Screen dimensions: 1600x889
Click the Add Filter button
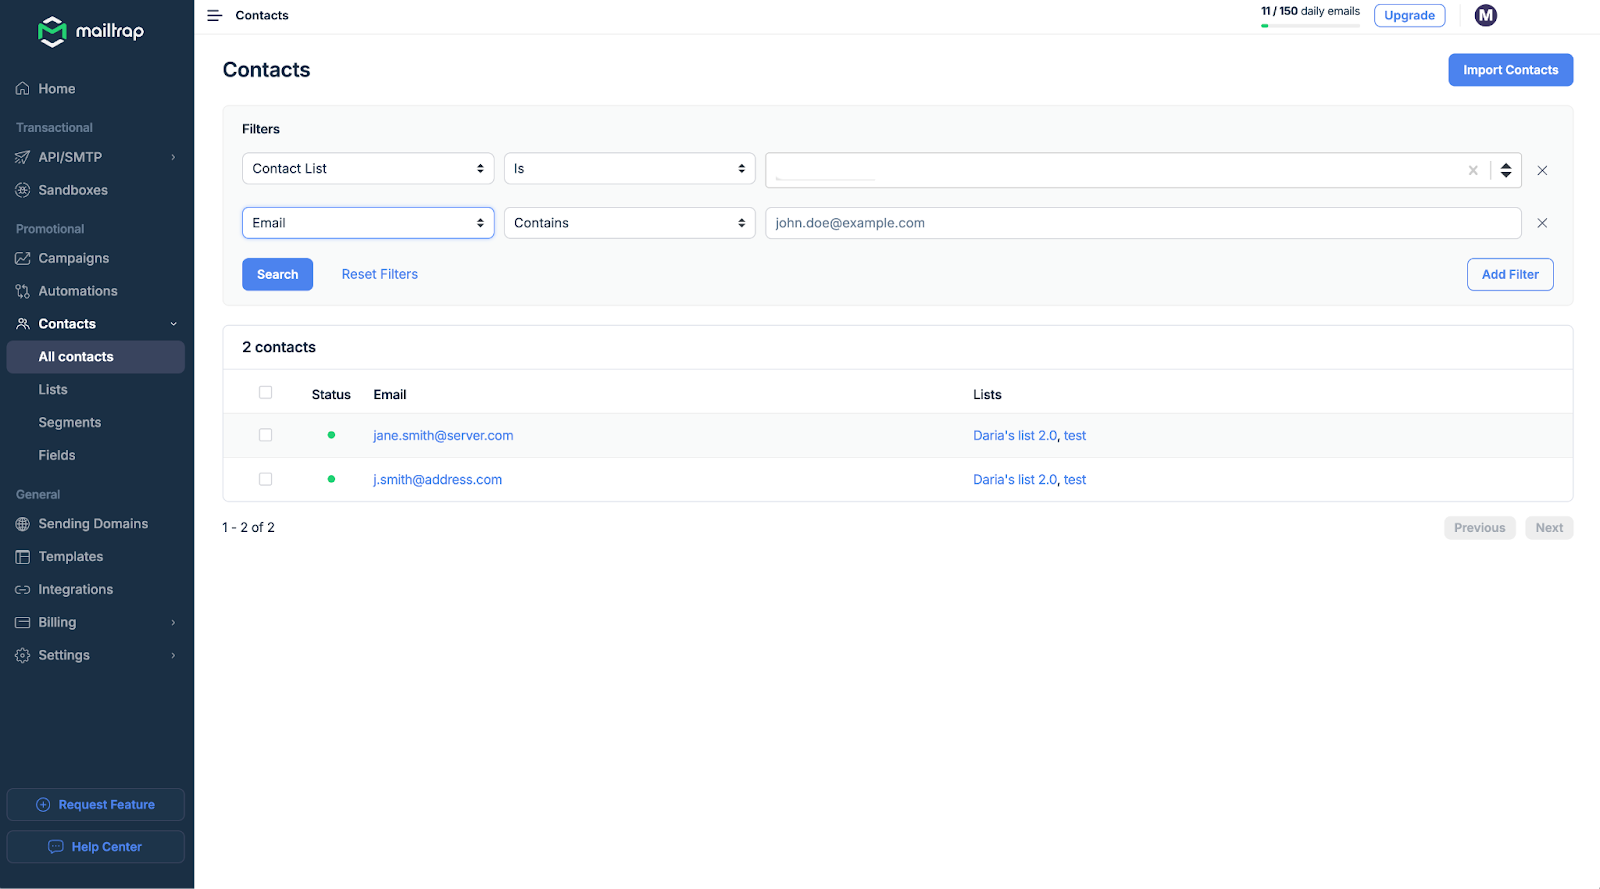coord(1510,274)
